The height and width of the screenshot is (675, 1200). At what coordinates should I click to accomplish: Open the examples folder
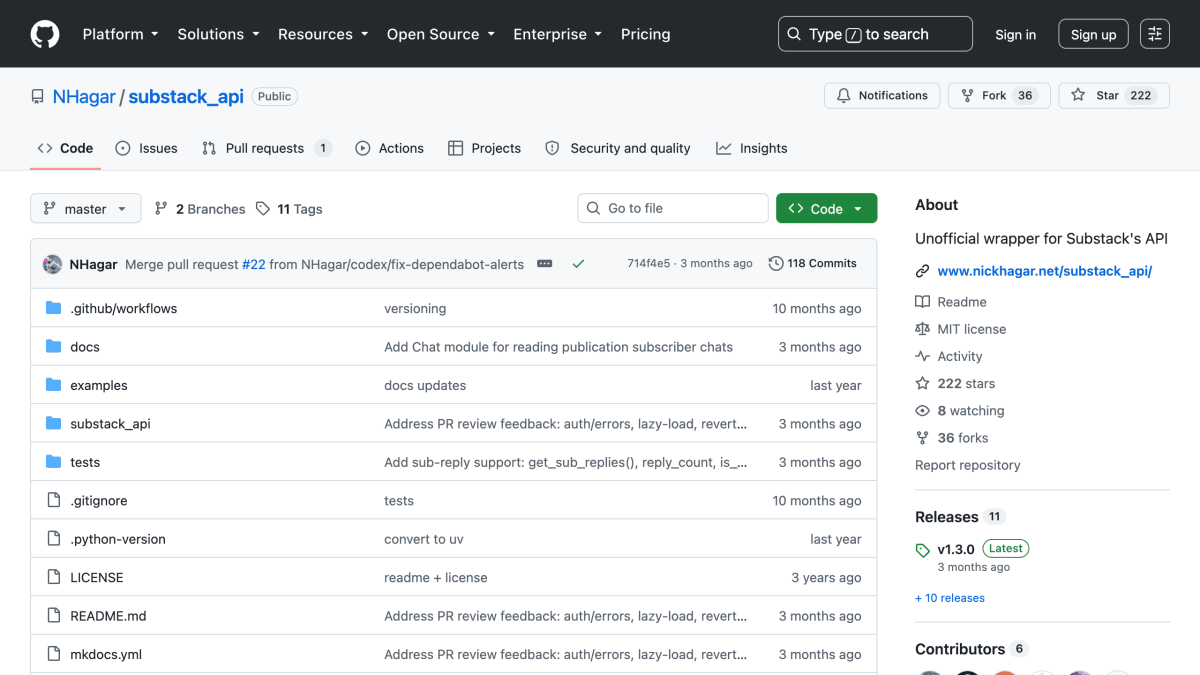point(99,385)
